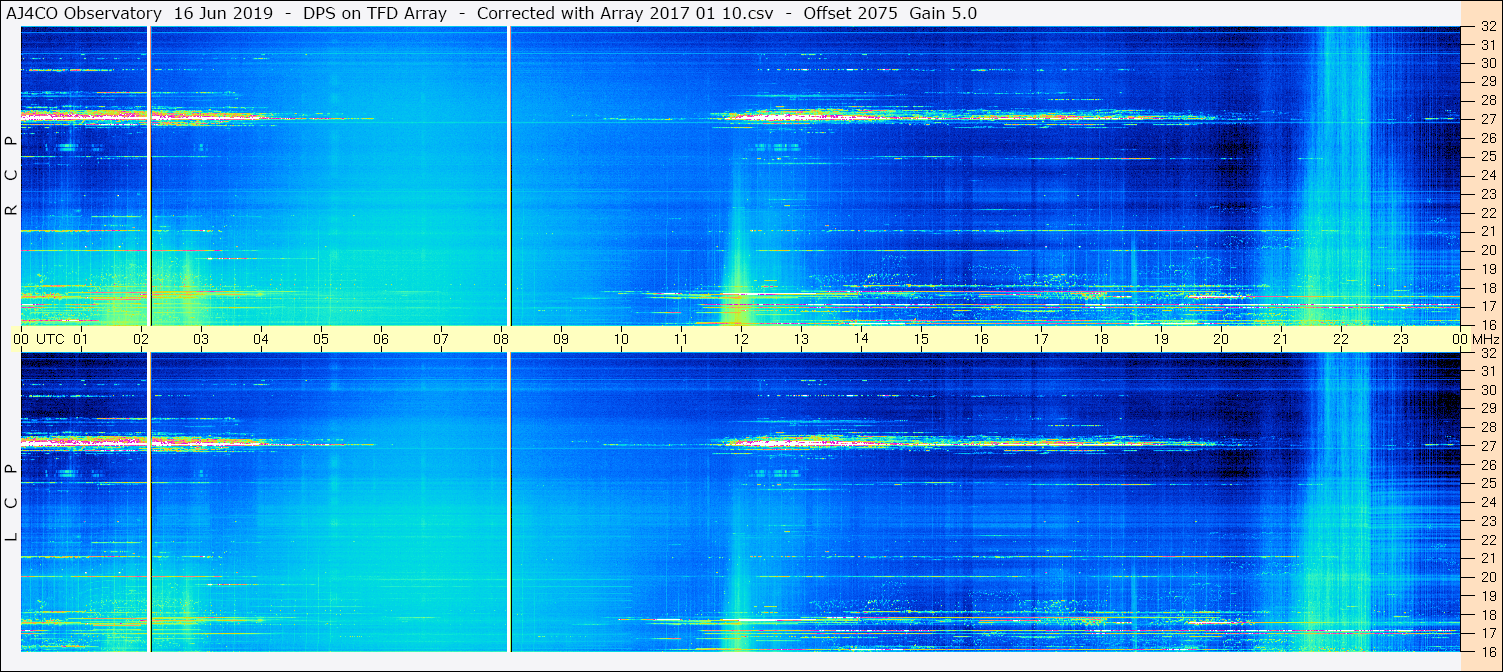This screenshot has width=1503, height=672.
Task: Click white vertical line after 02 in RCP panel
Action: [149, 176]
